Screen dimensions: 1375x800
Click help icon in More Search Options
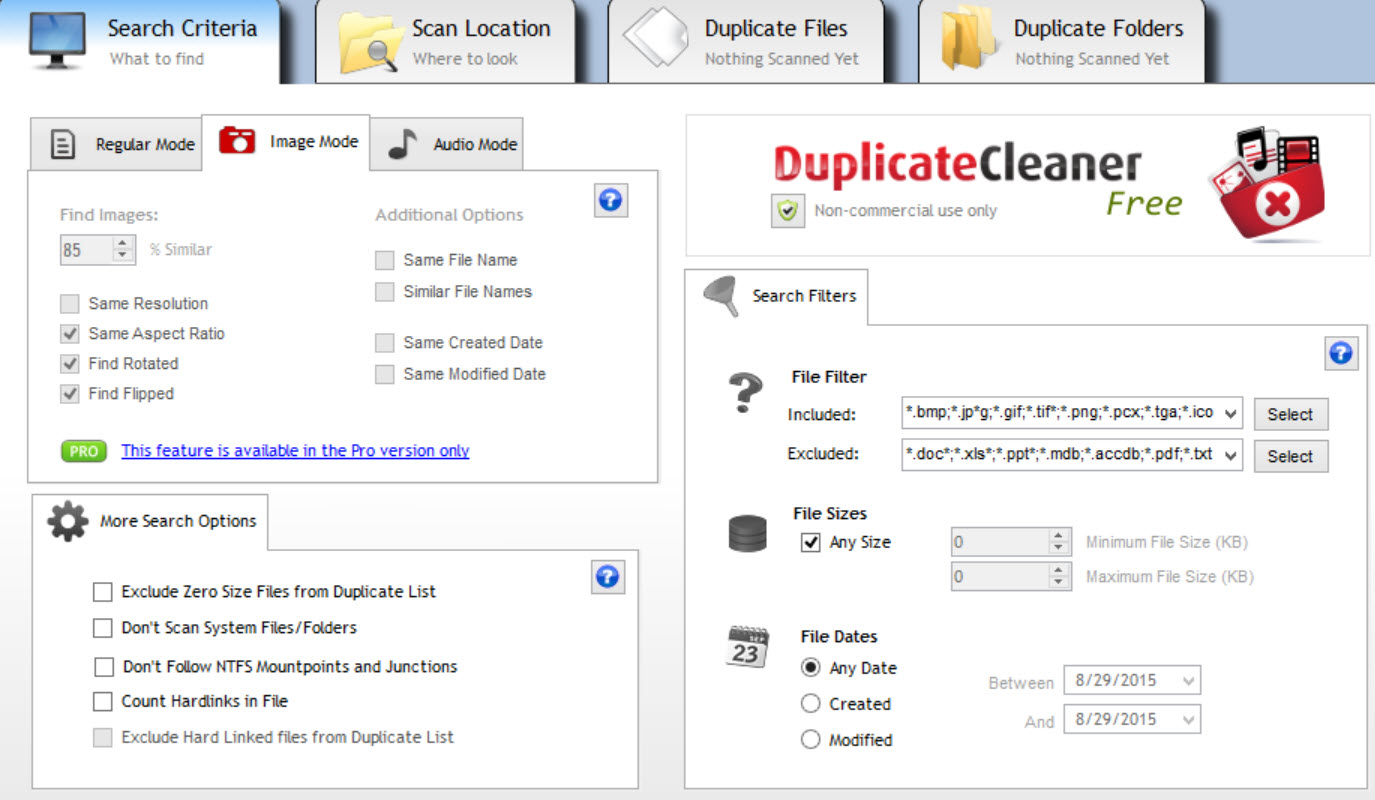point(607,577)
